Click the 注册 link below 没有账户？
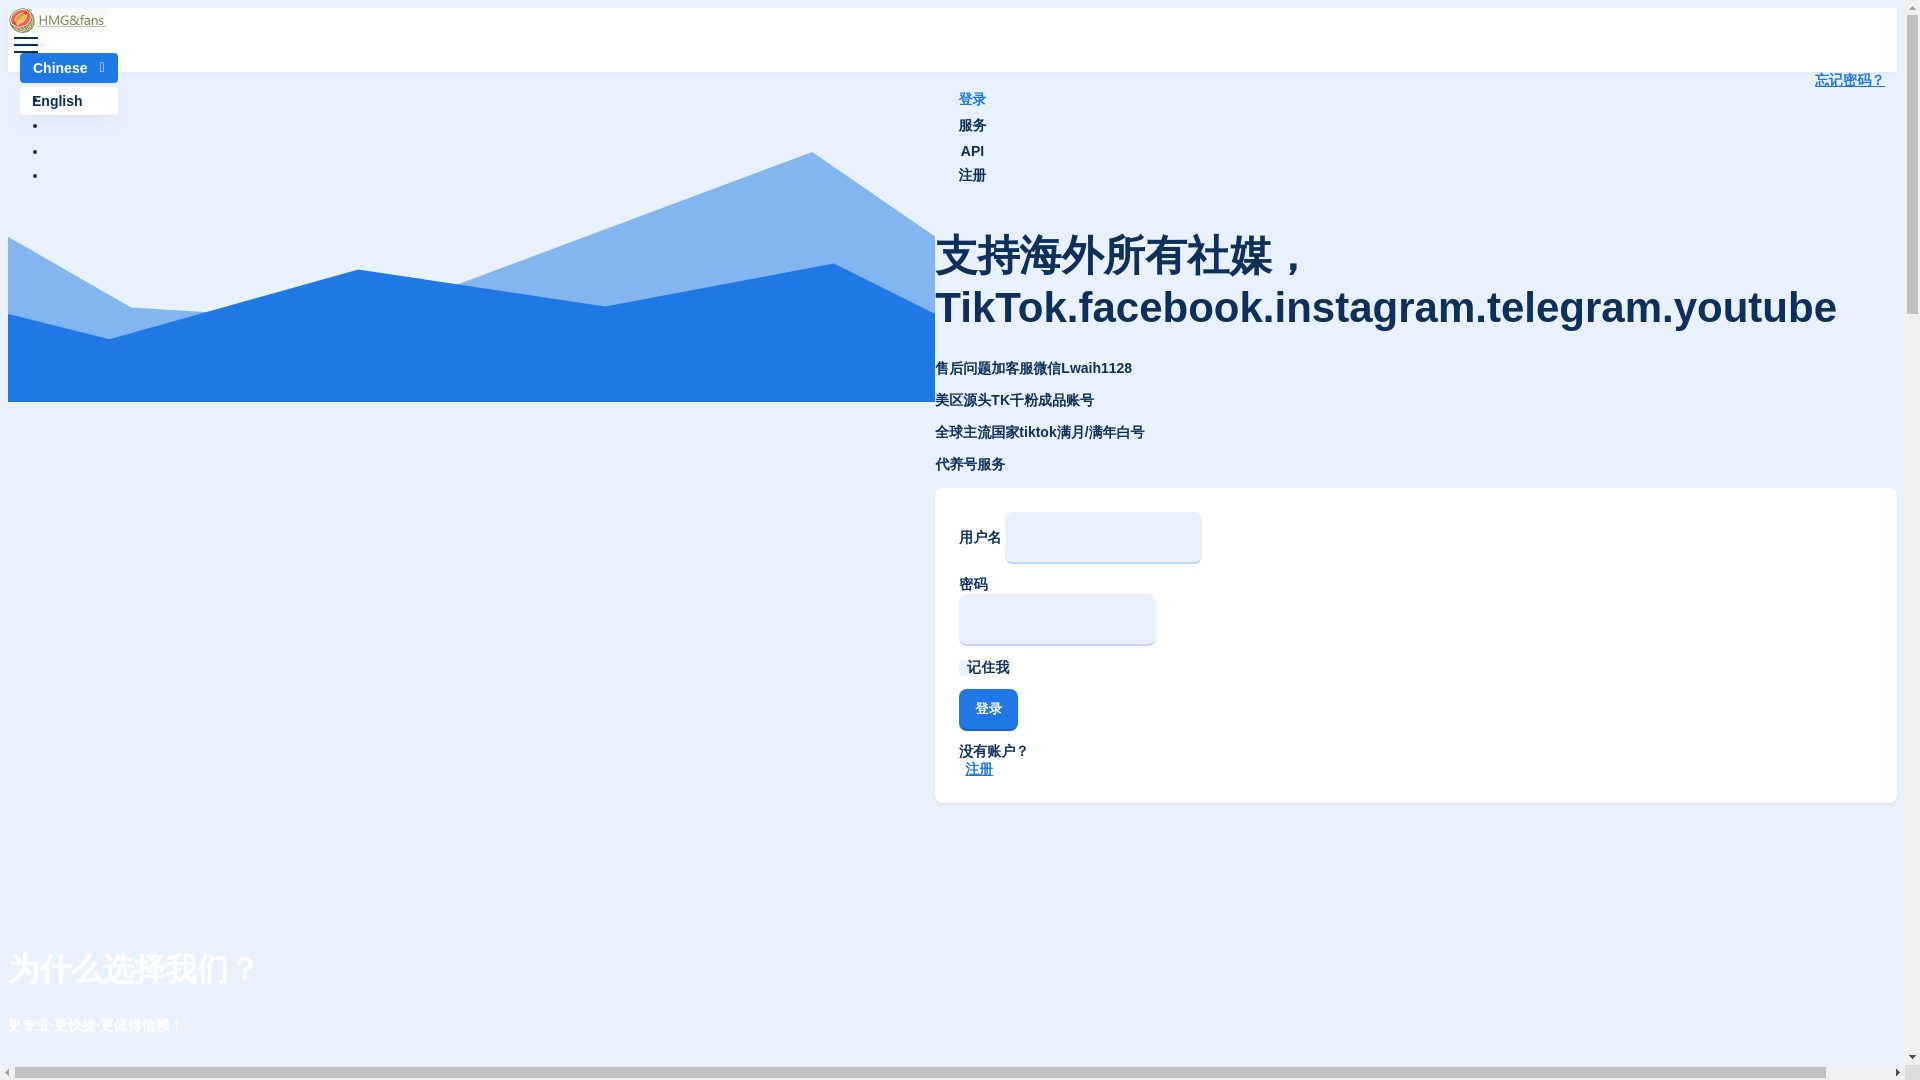 [979, 769]
